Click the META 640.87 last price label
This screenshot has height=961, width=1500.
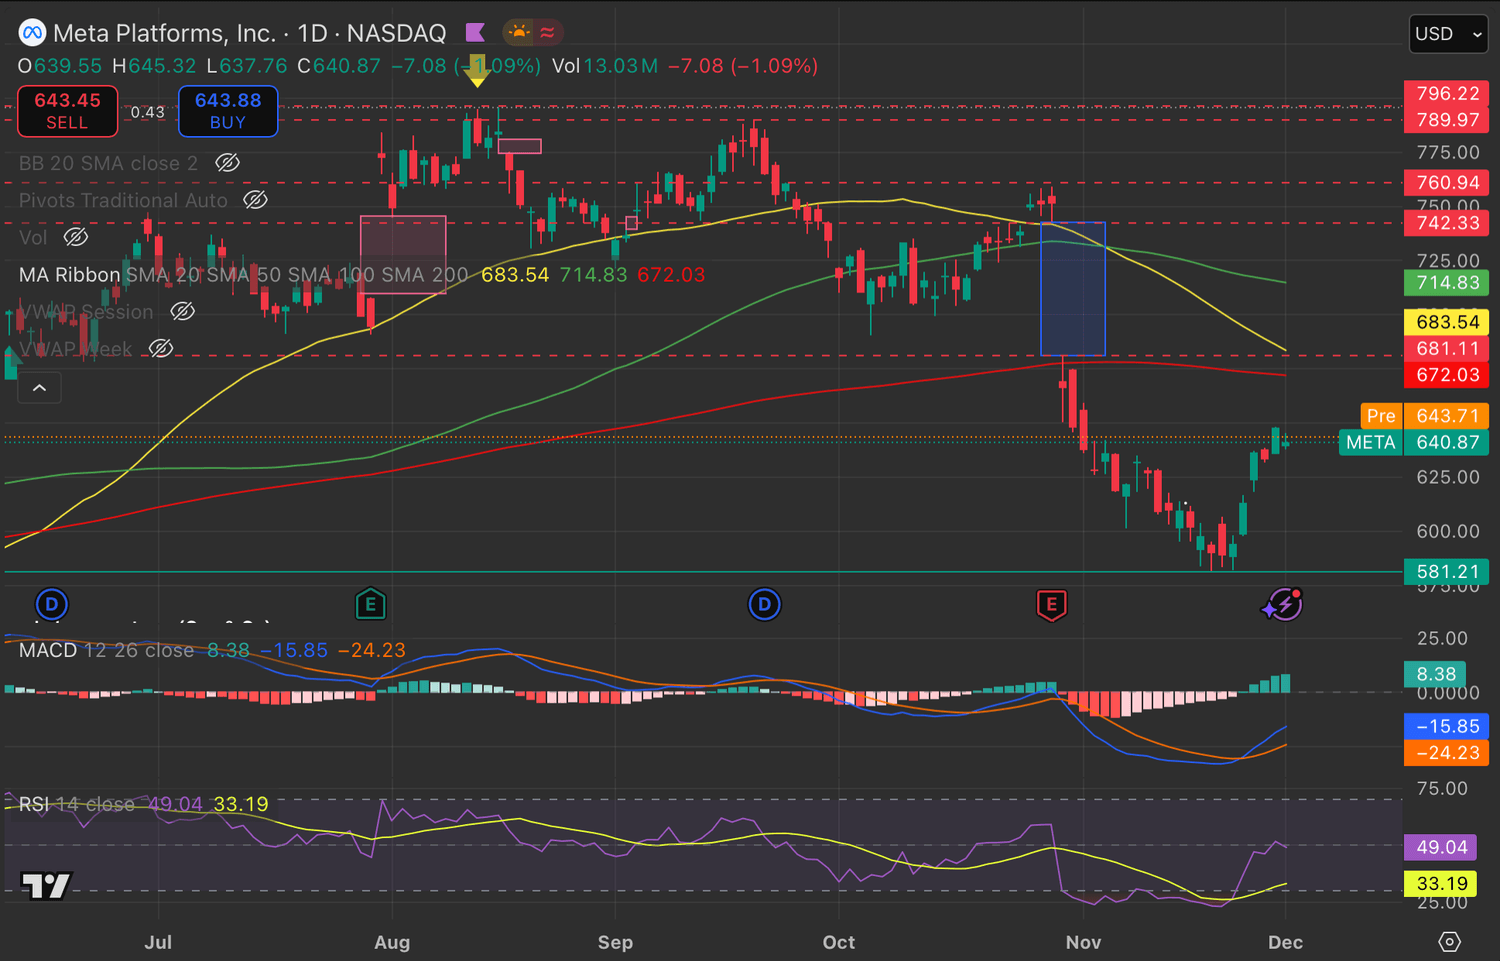1414,443
